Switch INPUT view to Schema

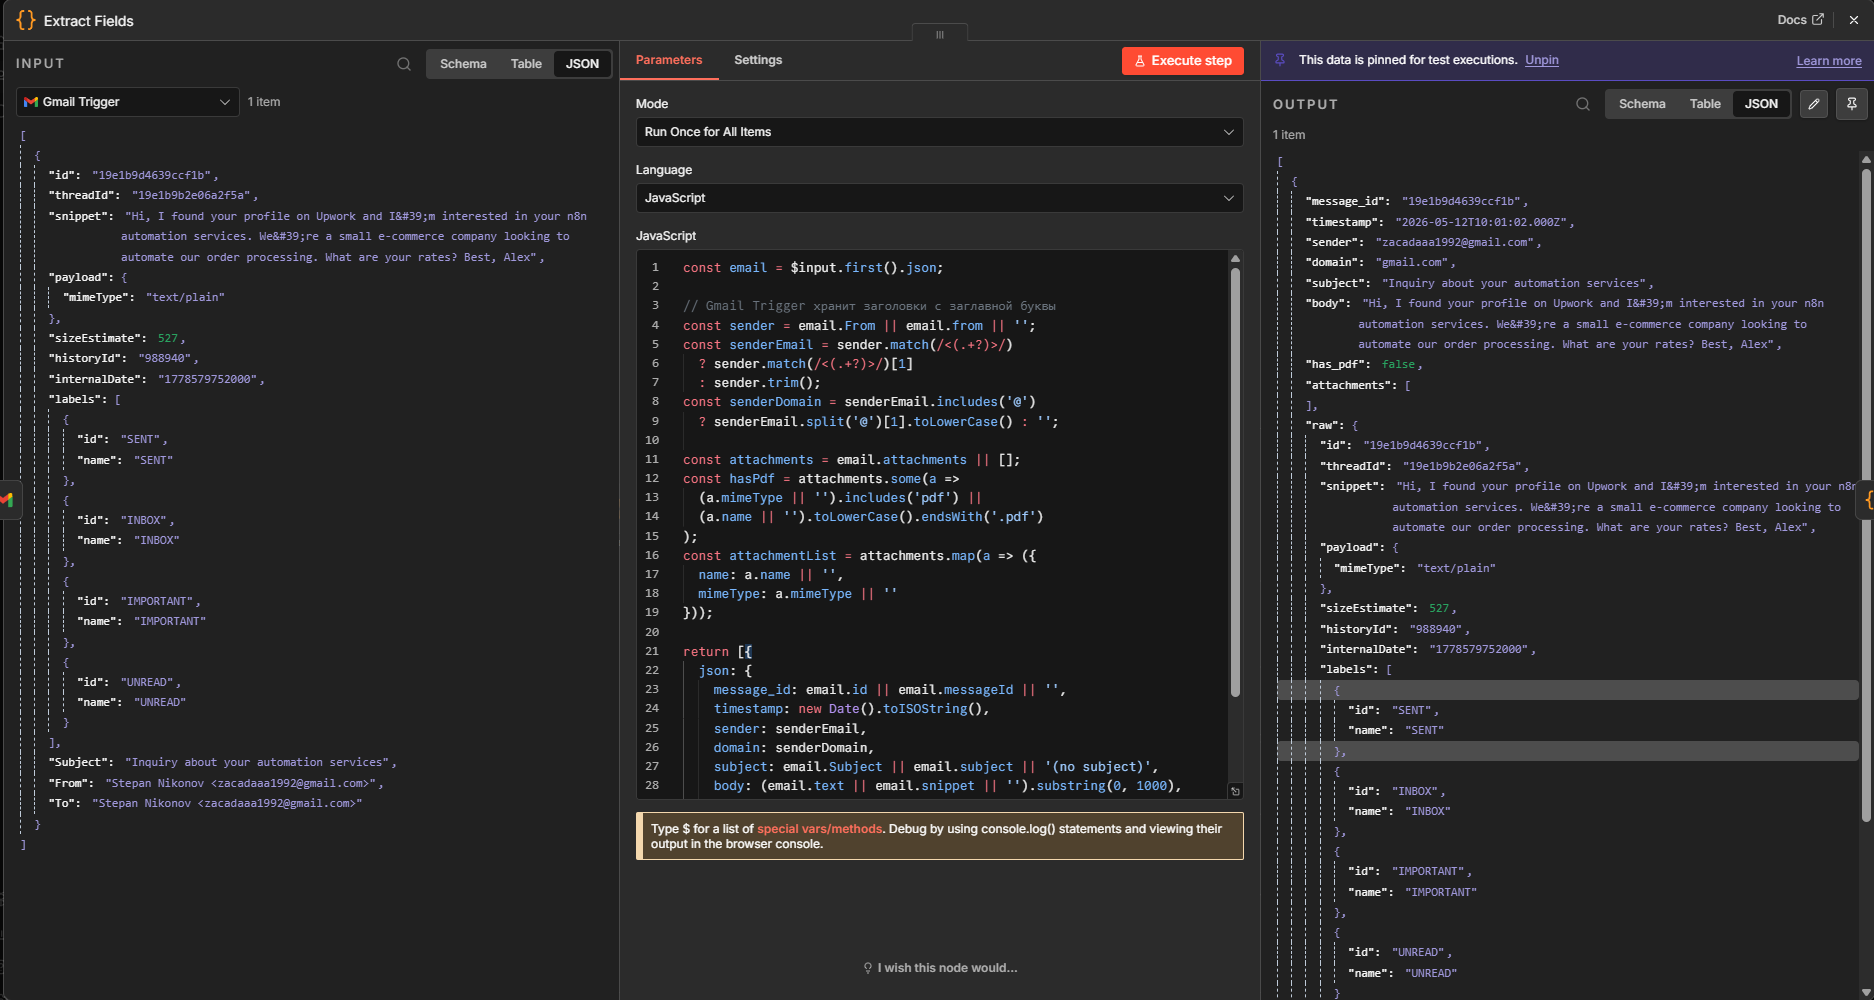coord(463,64)
